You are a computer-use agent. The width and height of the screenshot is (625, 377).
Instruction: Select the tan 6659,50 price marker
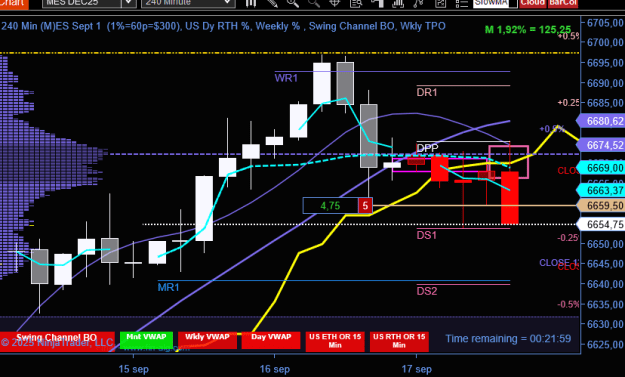point(602,206)
